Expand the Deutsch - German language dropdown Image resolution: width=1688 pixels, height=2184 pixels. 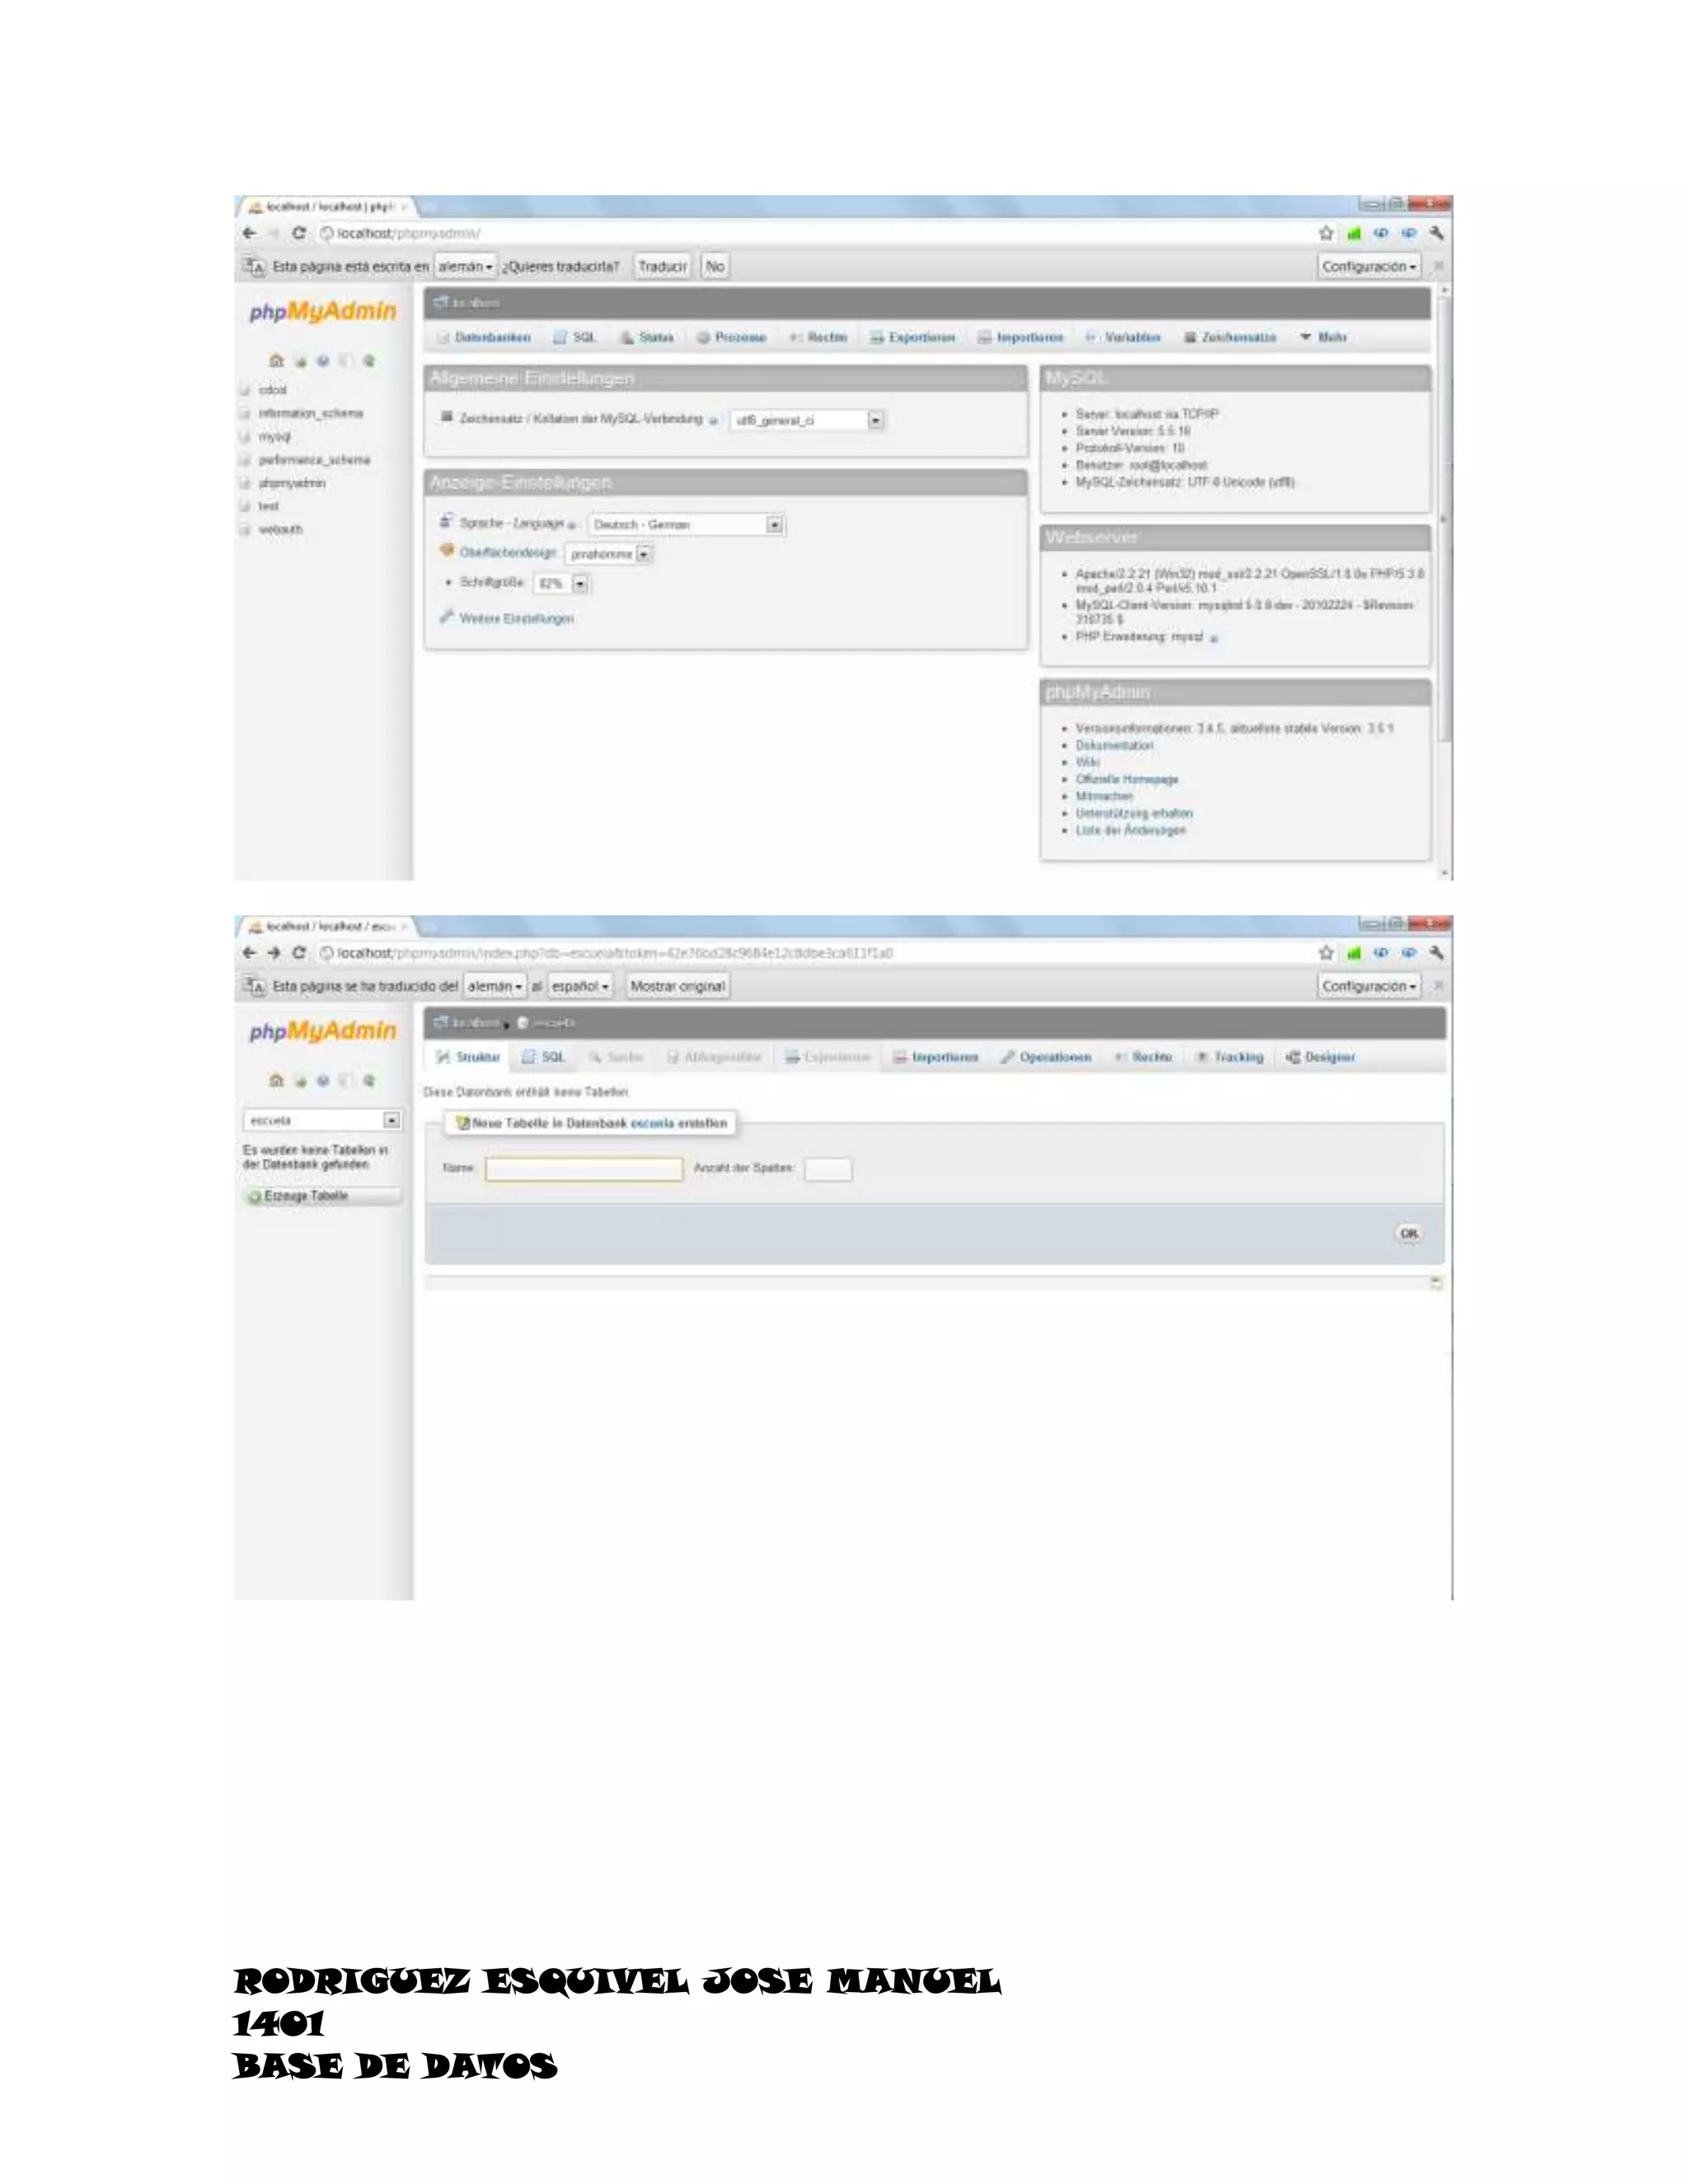[x=774, y=525]
